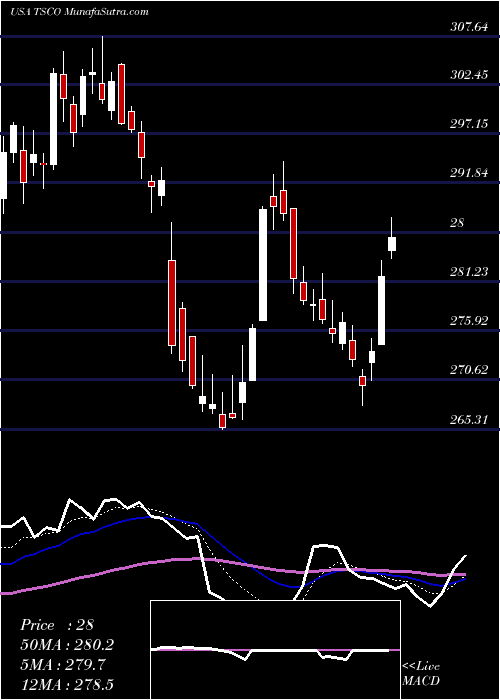The width and height of the screenshot is (500, 700).
Task: Click the '12MA : 278.5' readout
Action: [67, 684]
